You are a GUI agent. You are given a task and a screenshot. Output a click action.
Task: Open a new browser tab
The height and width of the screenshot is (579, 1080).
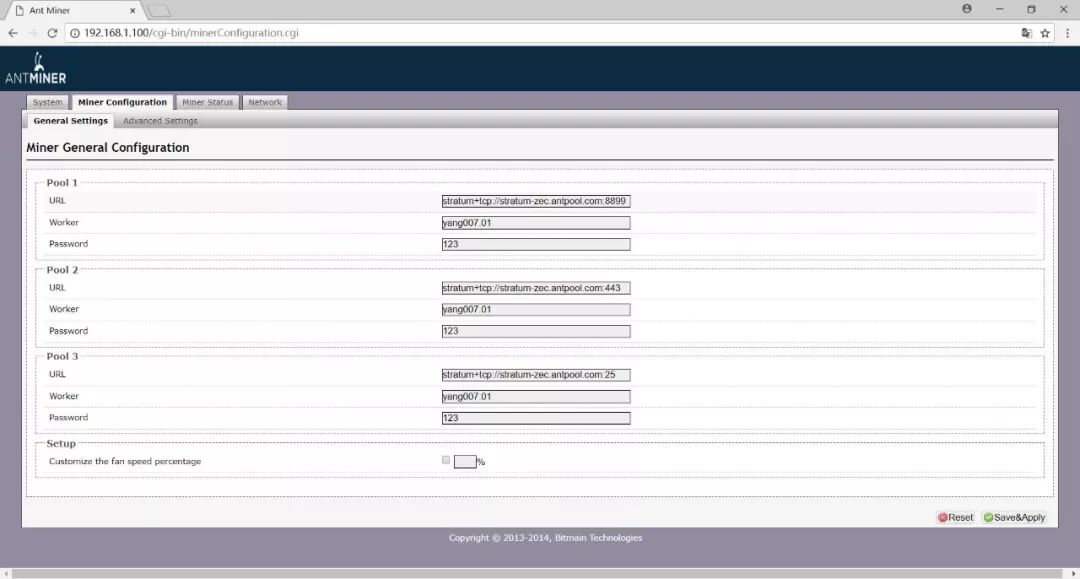[159, 11]
